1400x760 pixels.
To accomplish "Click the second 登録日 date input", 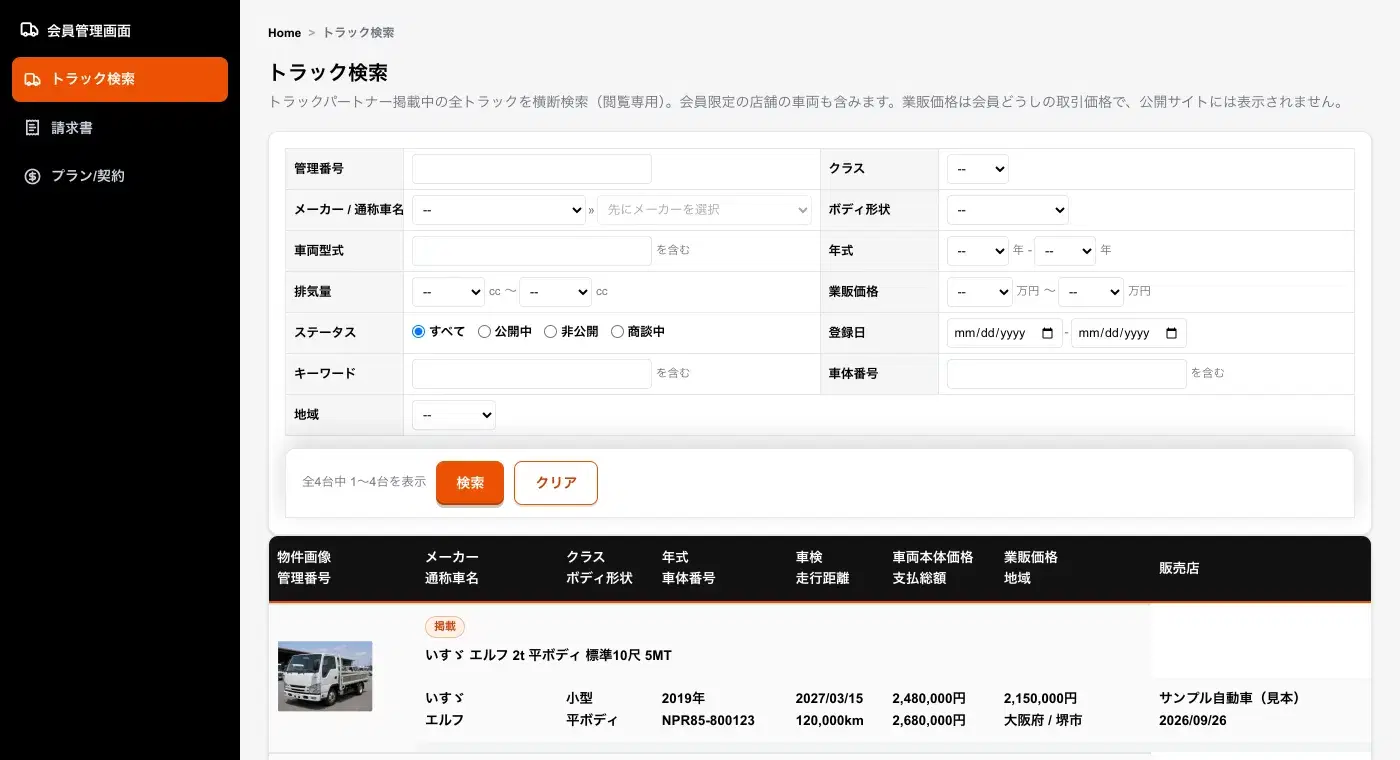I will coord(1129,333).
